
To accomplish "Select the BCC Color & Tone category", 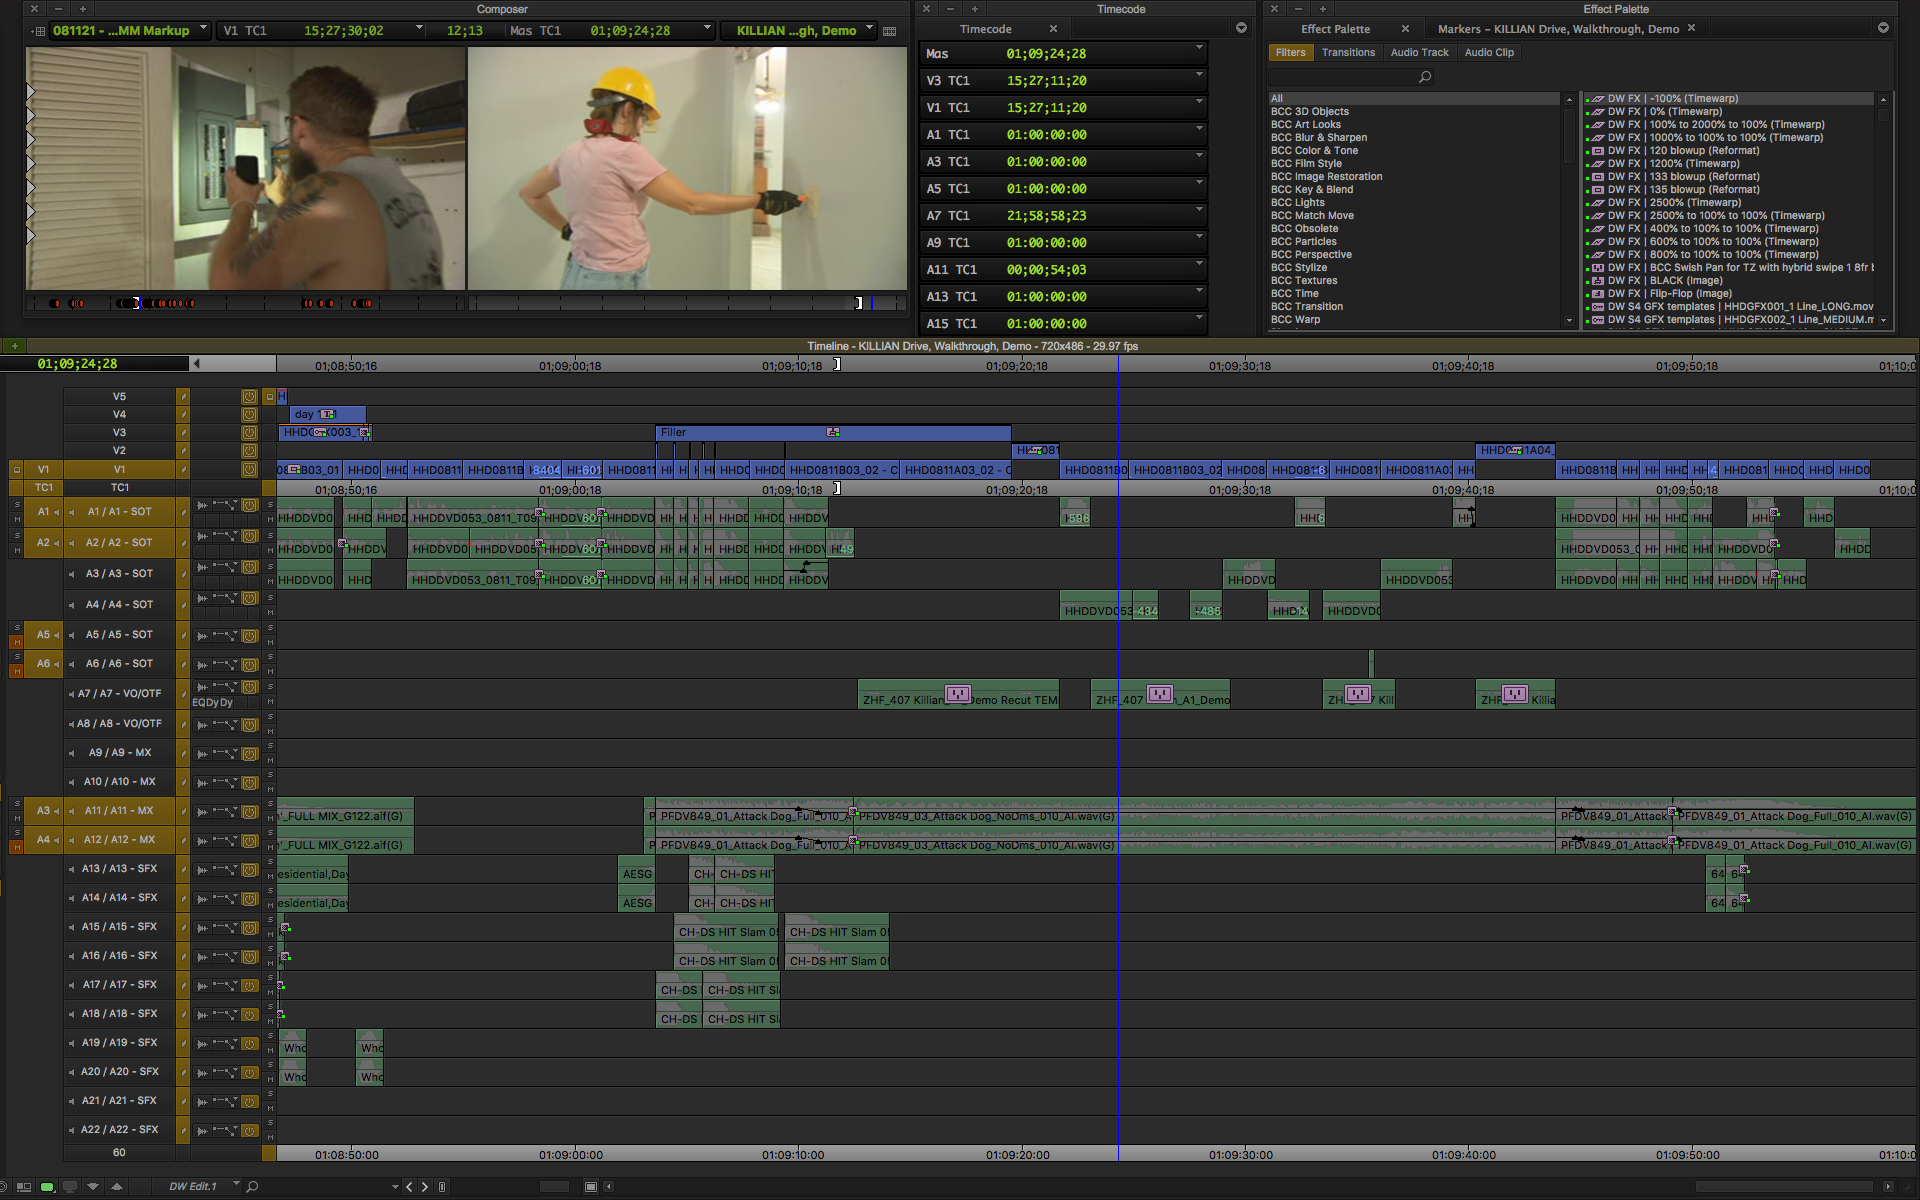I will click(x=1314, y=151).
